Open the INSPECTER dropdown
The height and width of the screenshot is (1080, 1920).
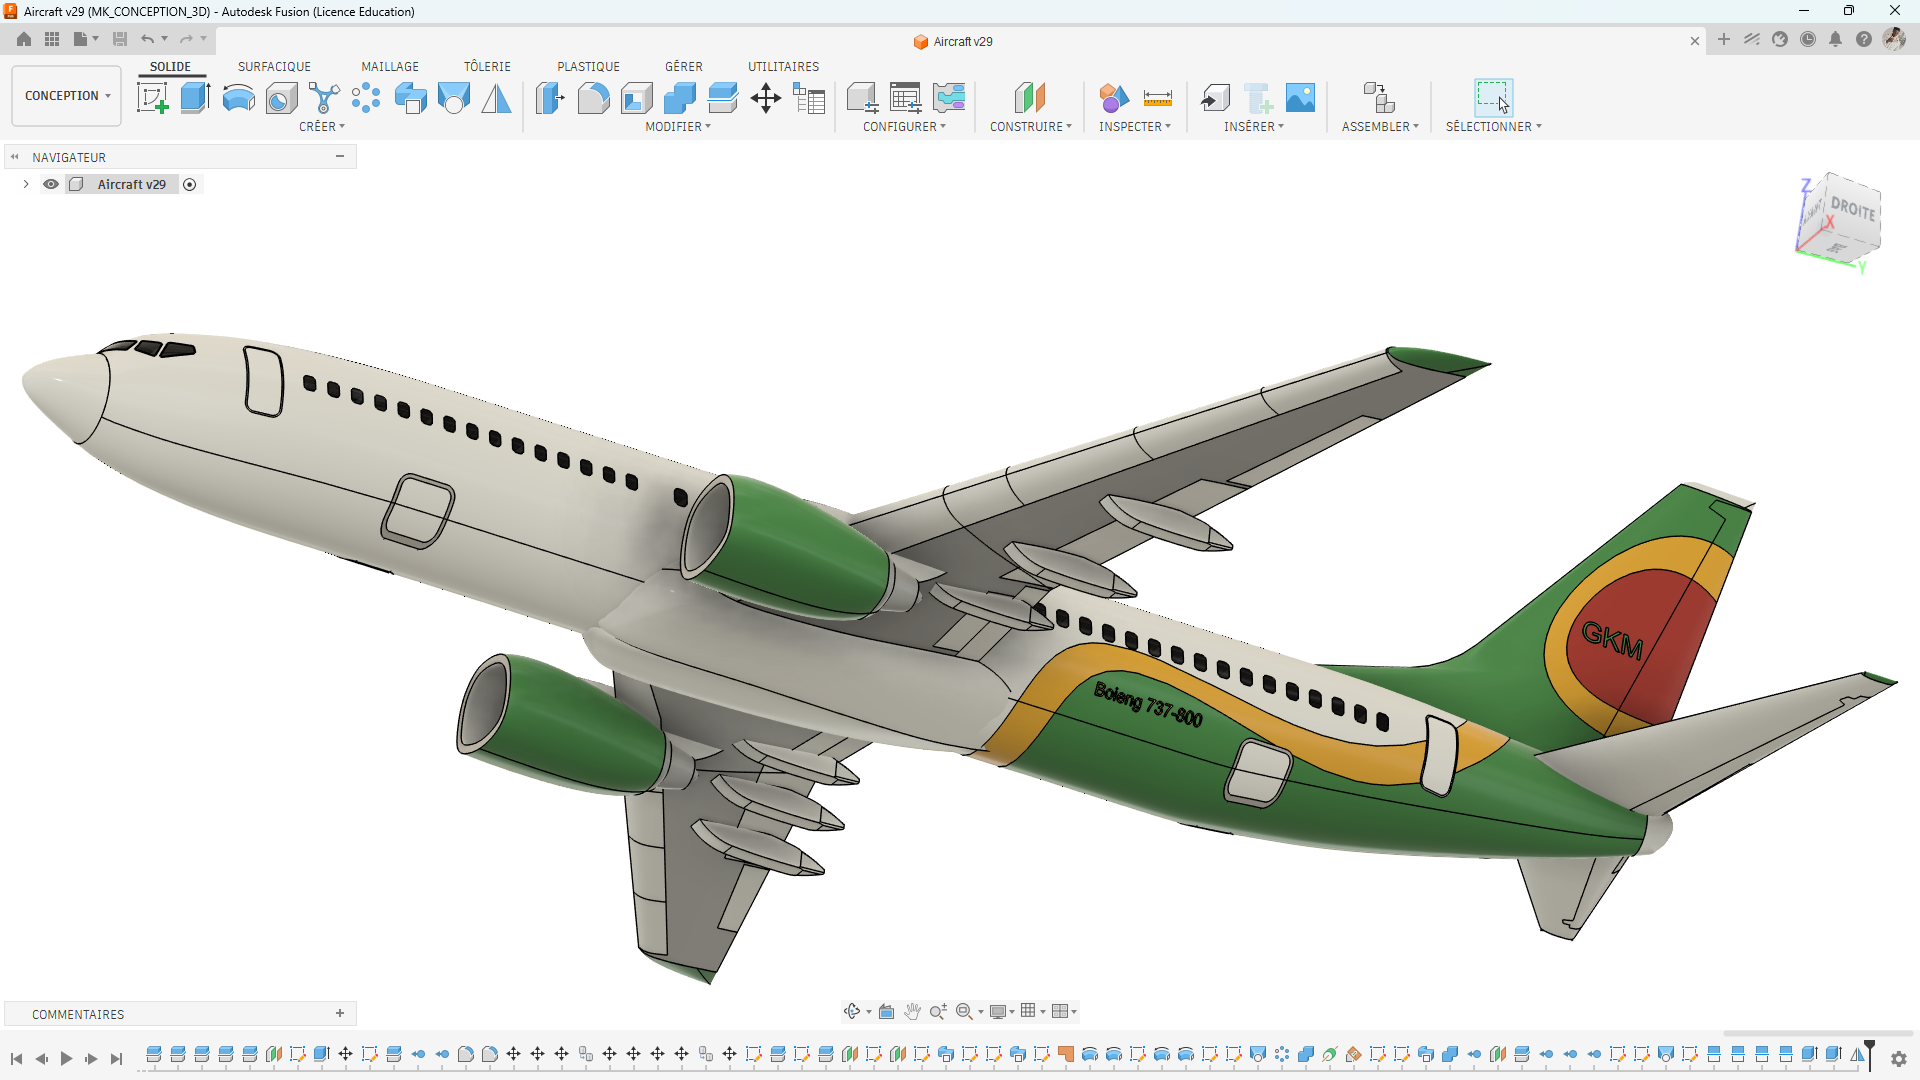1135,127
